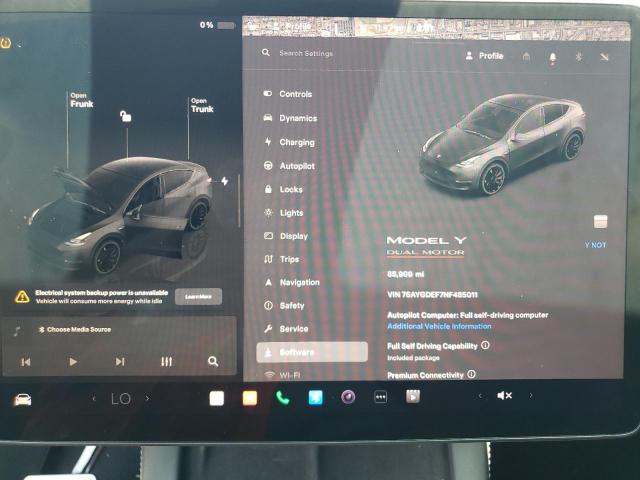
Task: Tap the yellow alert triangle icon
Action: pyautogui.click(x=22, y=297)
